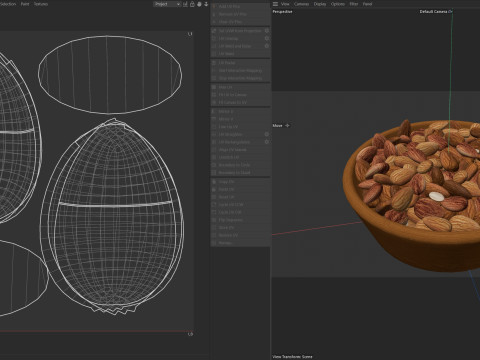Click the Copy UV command
The image size is (480, 360).
(240, 182)
